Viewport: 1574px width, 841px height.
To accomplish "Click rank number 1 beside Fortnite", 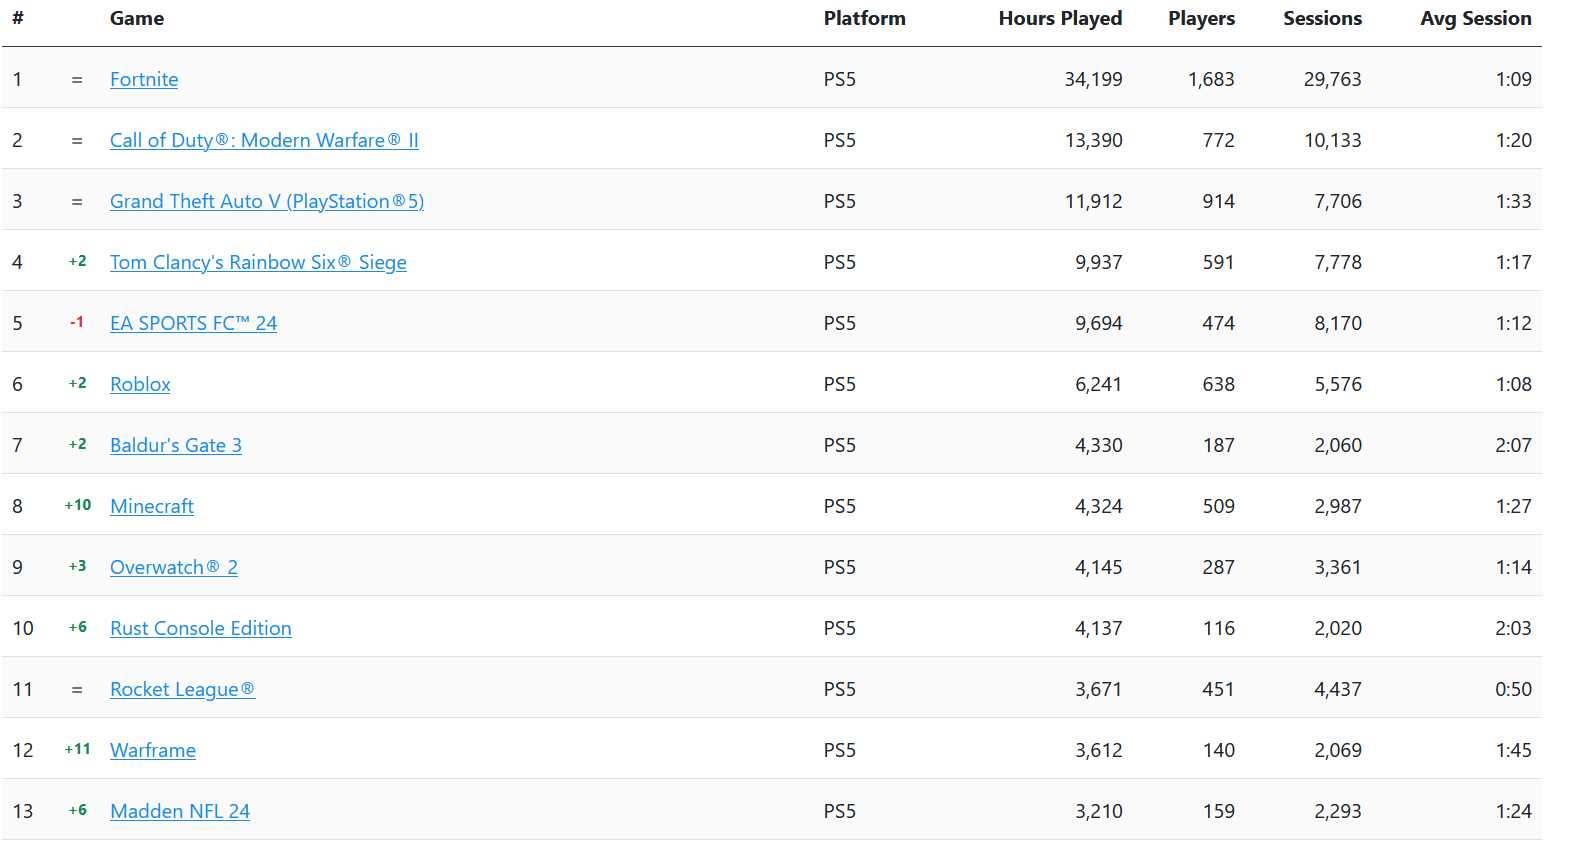I will 17,79.
